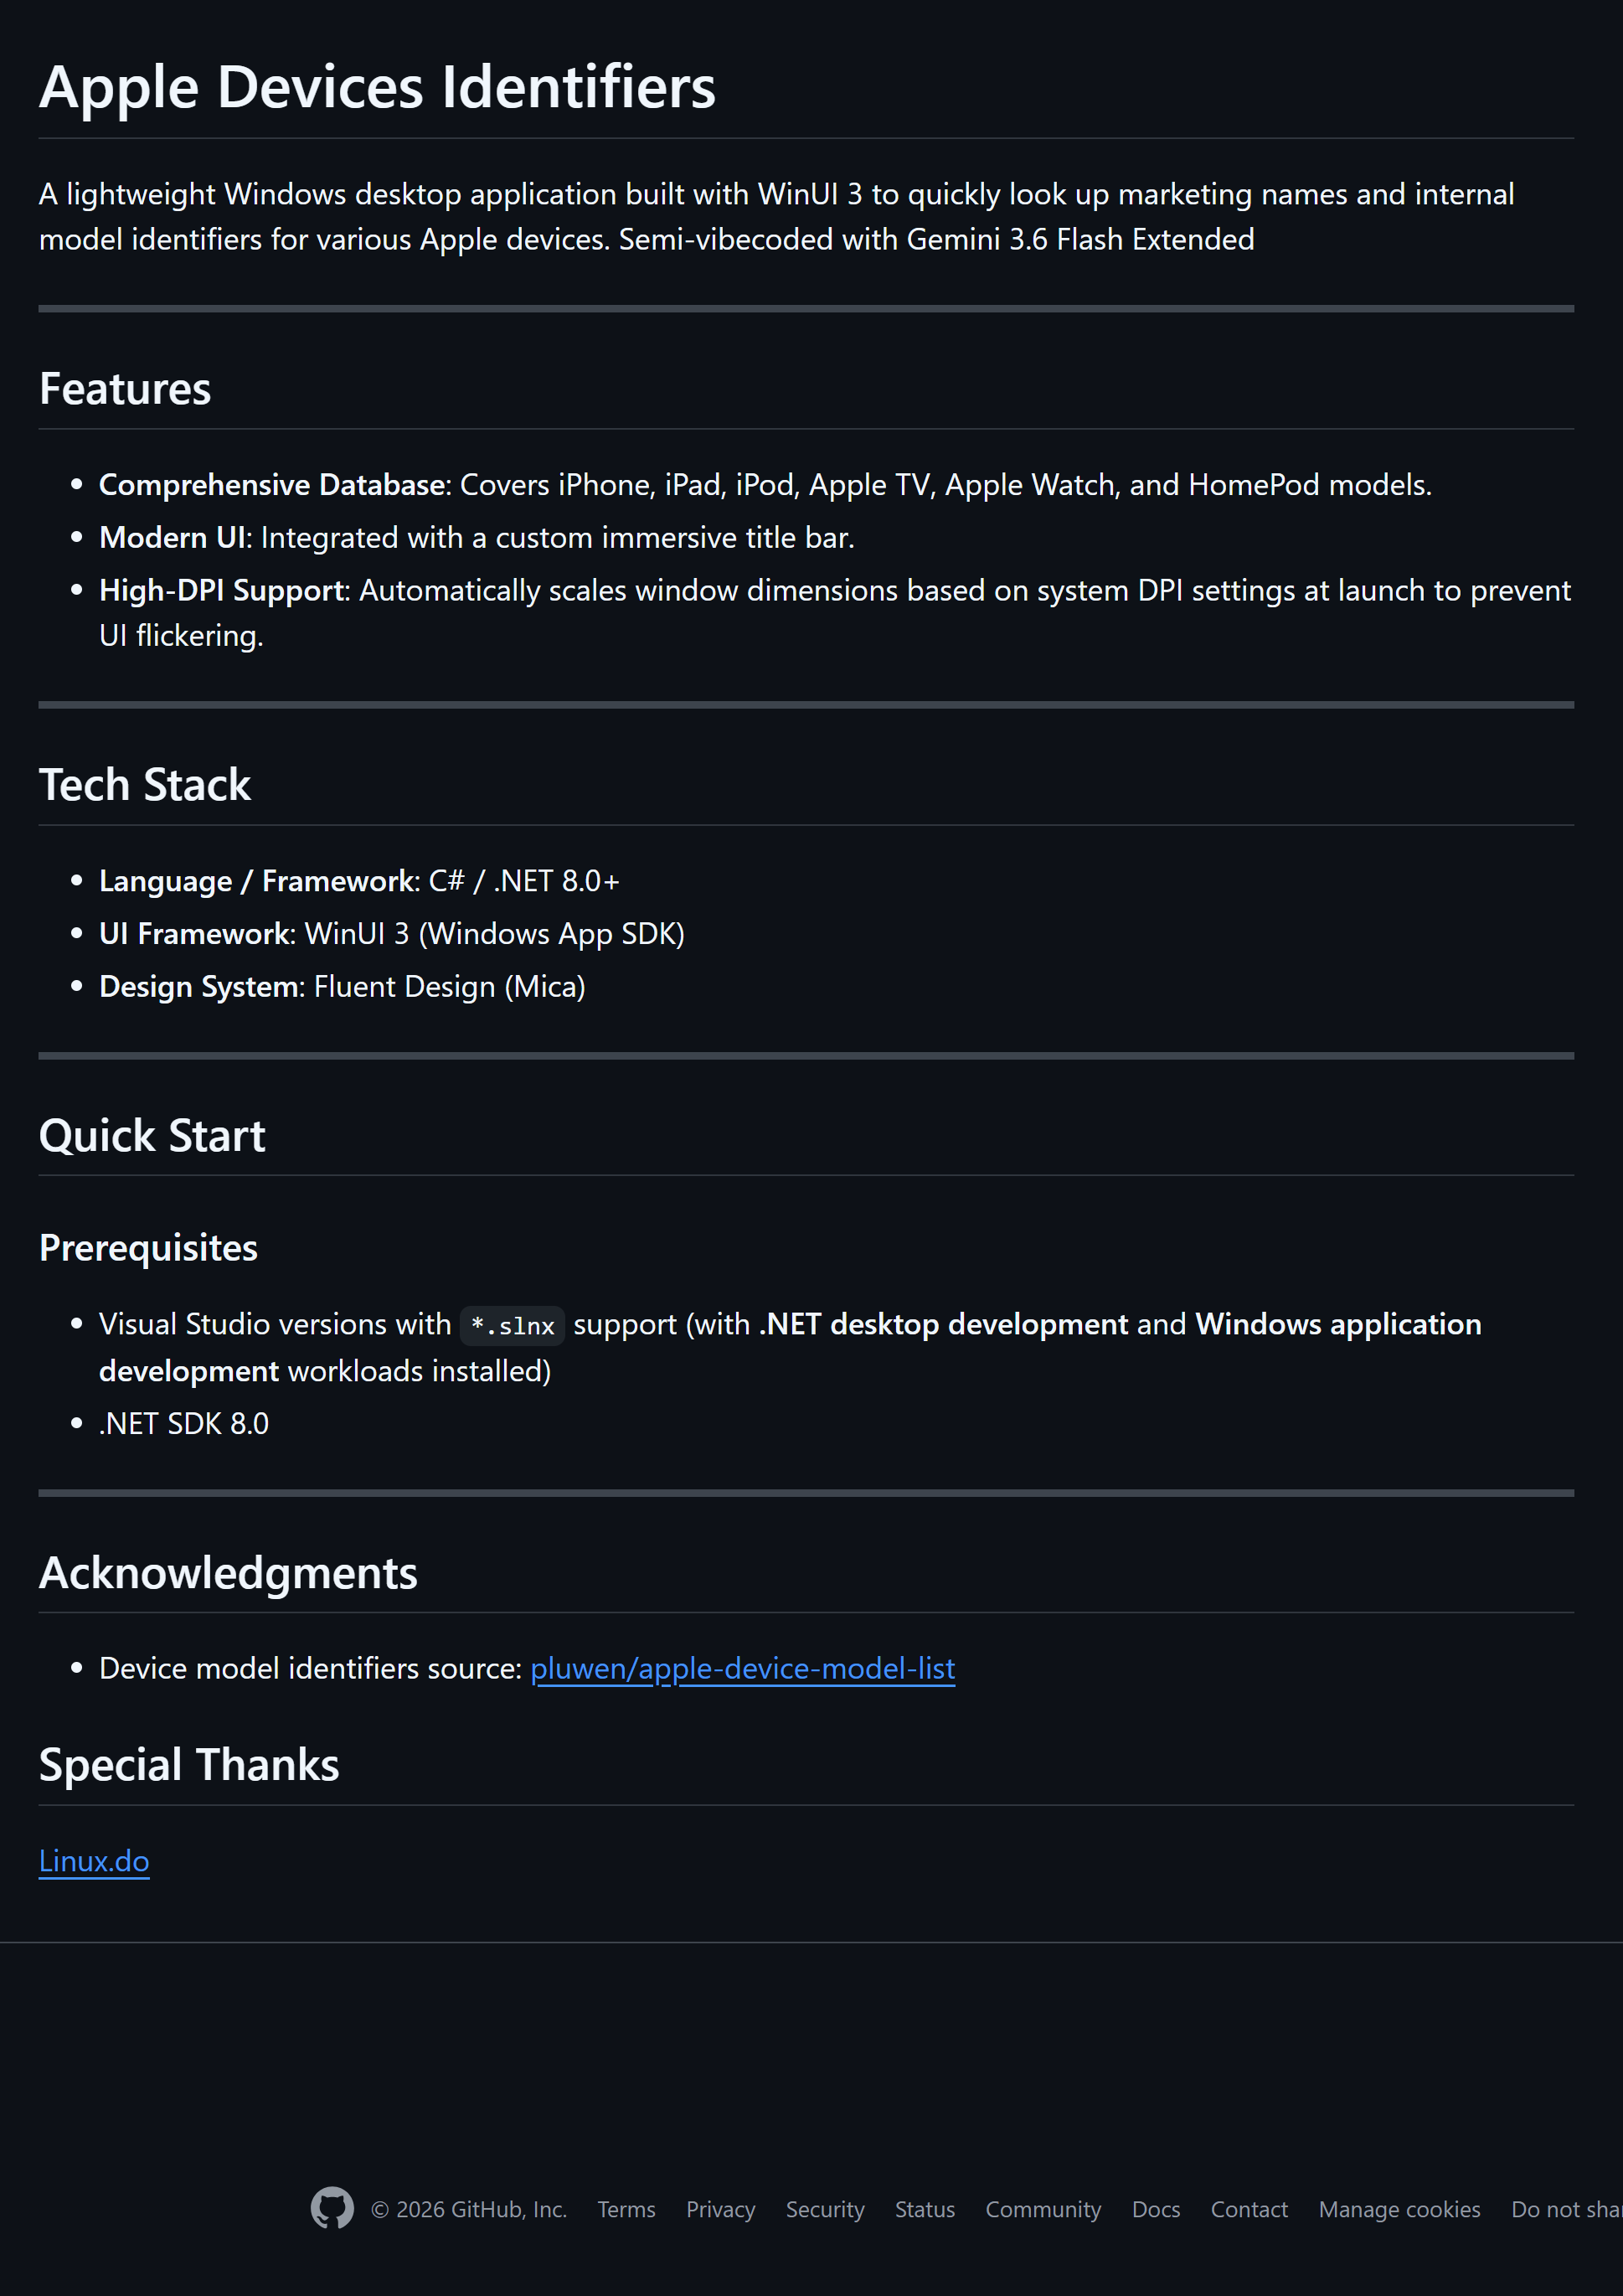Screen dimensions: 1623x2296
Task: Go to the Privacy footer link
Action: [x=720, y=2209]
